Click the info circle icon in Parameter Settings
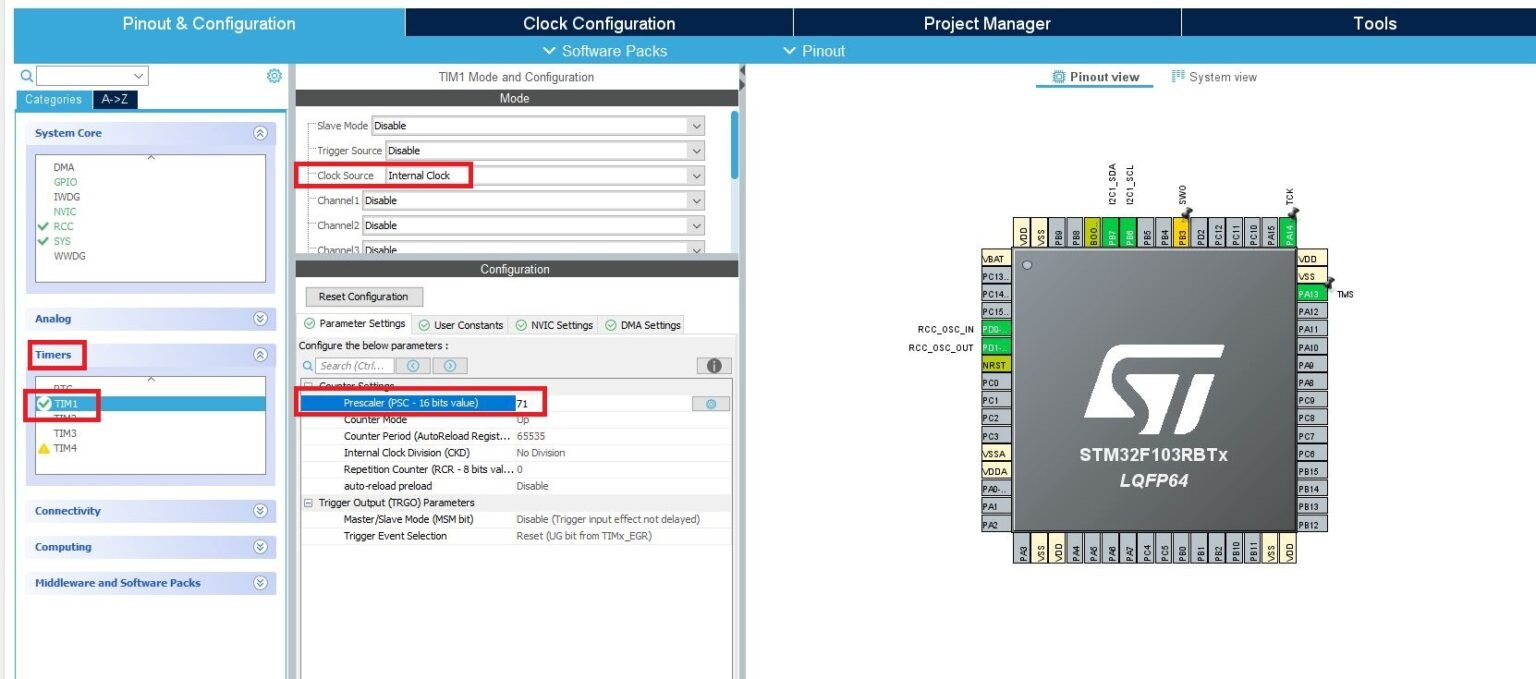 713,365
